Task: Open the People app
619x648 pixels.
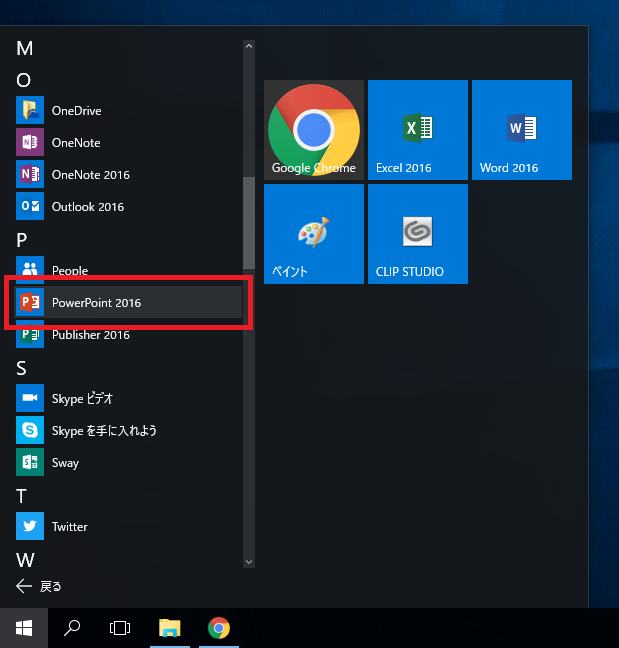Action: pos(69,270)
